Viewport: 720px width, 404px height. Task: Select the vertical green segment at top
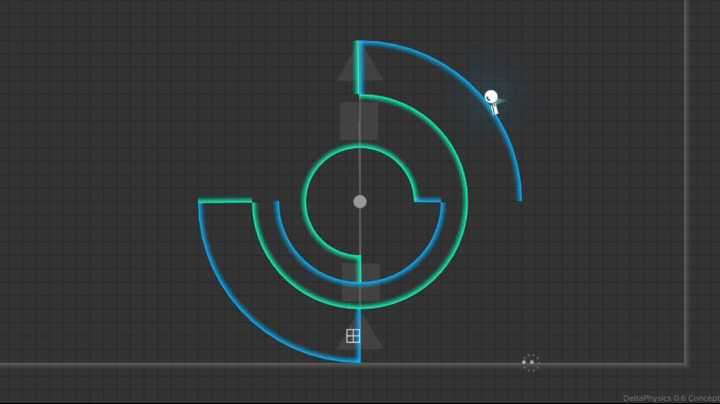click(357, 67)
